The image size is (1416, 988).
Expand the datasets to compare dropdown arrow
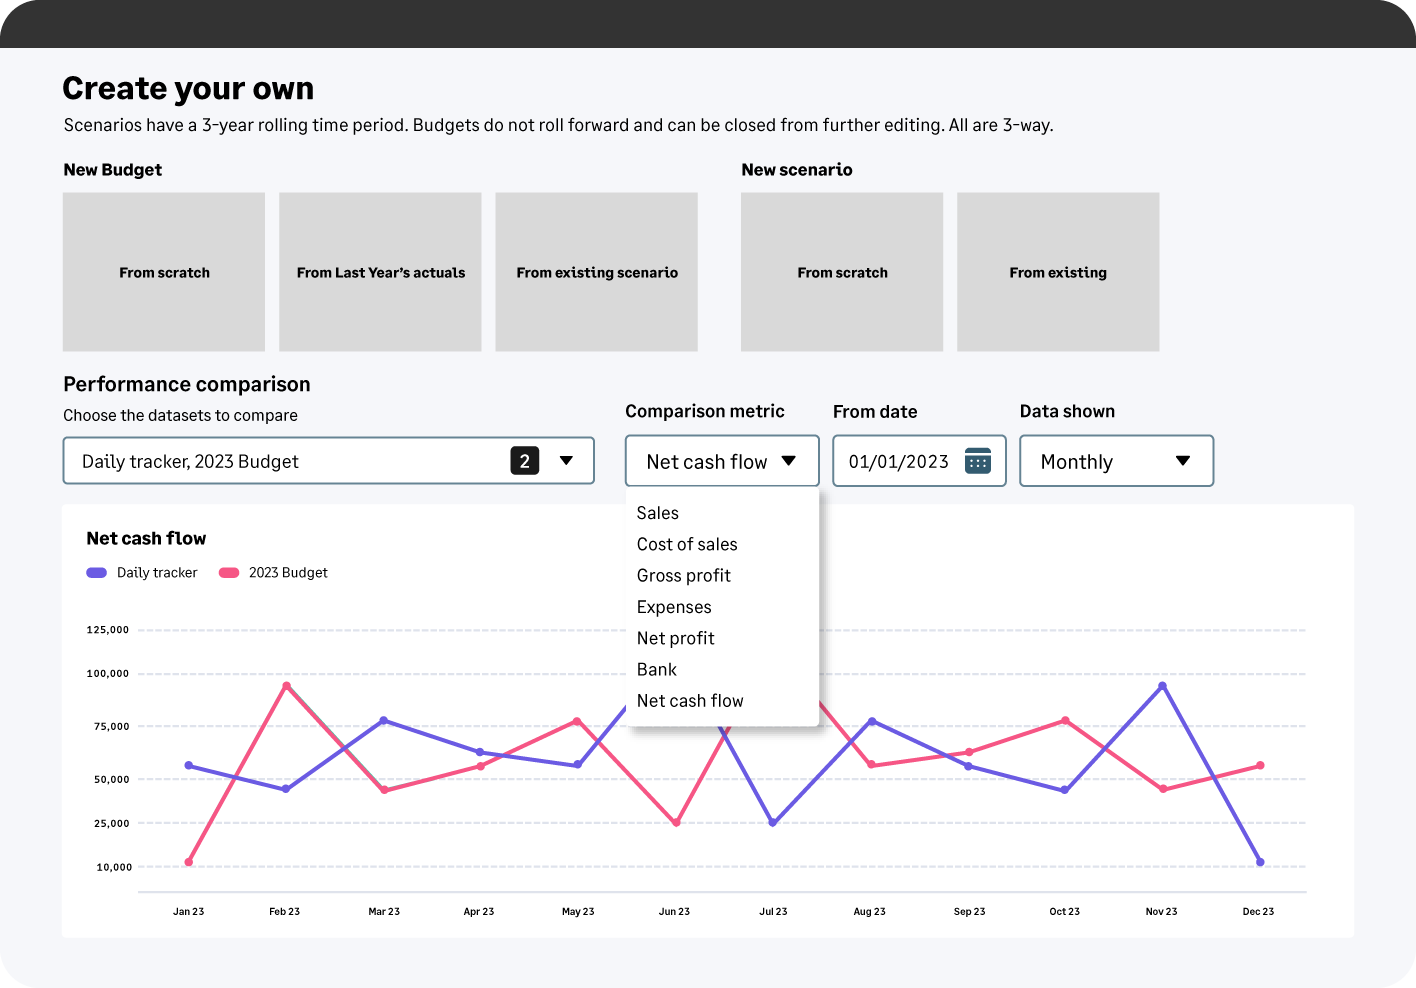tap(566, 461)
